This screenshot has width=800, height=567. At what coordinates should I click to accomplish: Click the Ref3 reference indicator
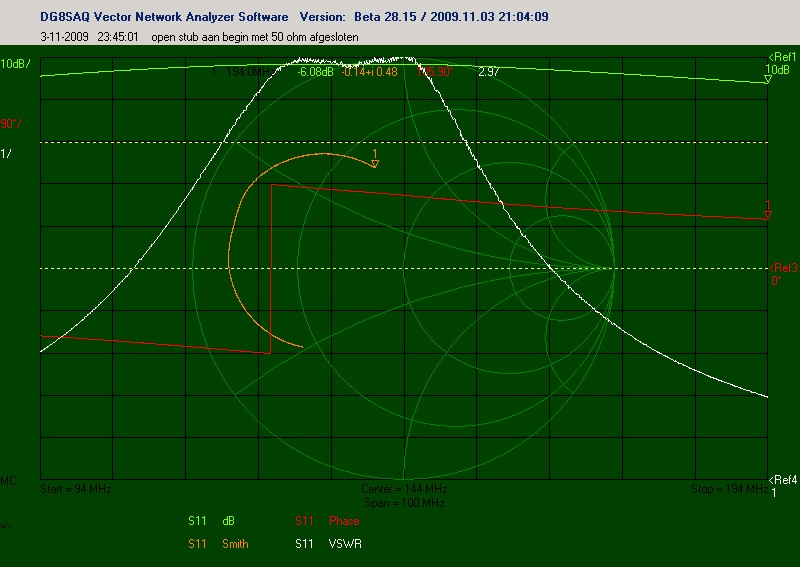click(x=783, y=268)
